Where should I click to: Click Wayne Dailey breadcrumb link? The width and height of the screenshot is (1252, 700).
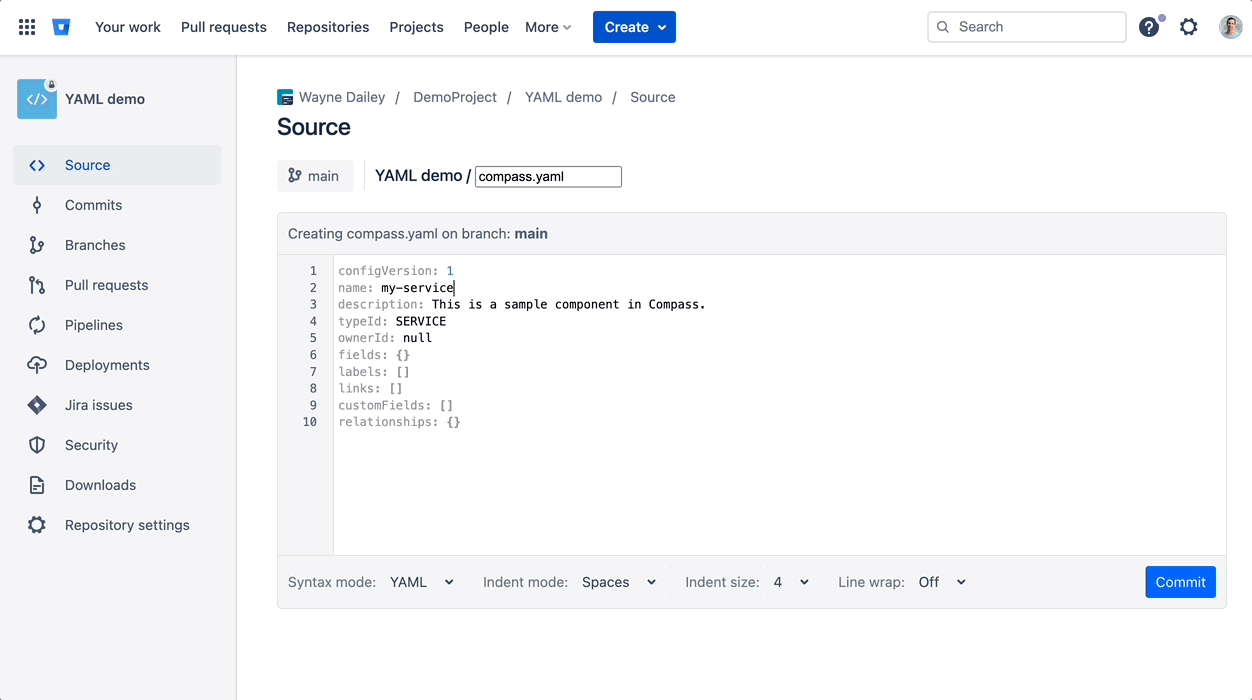pyautogui.click(x=342, y=97)
